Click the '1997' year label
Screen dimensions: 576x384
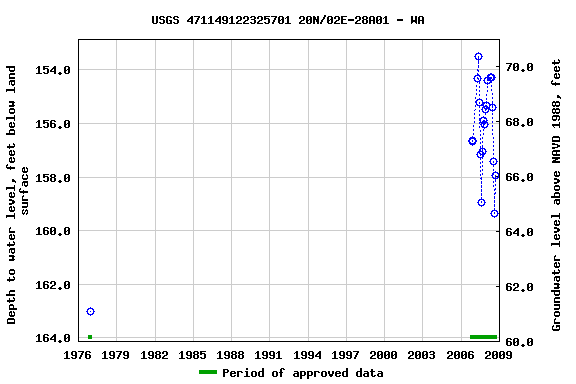(x=346, y=355)
